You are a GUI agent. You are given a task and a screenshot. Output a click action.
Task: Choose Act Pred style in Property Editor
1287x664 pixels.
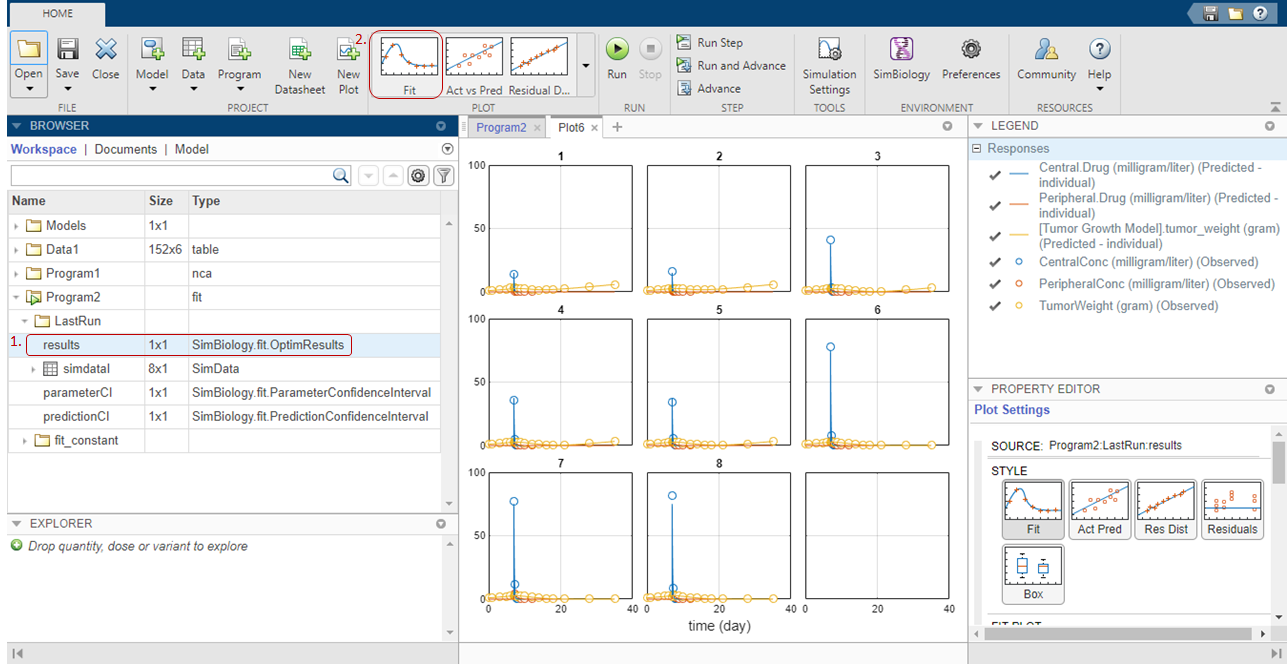click(1099, 511)
